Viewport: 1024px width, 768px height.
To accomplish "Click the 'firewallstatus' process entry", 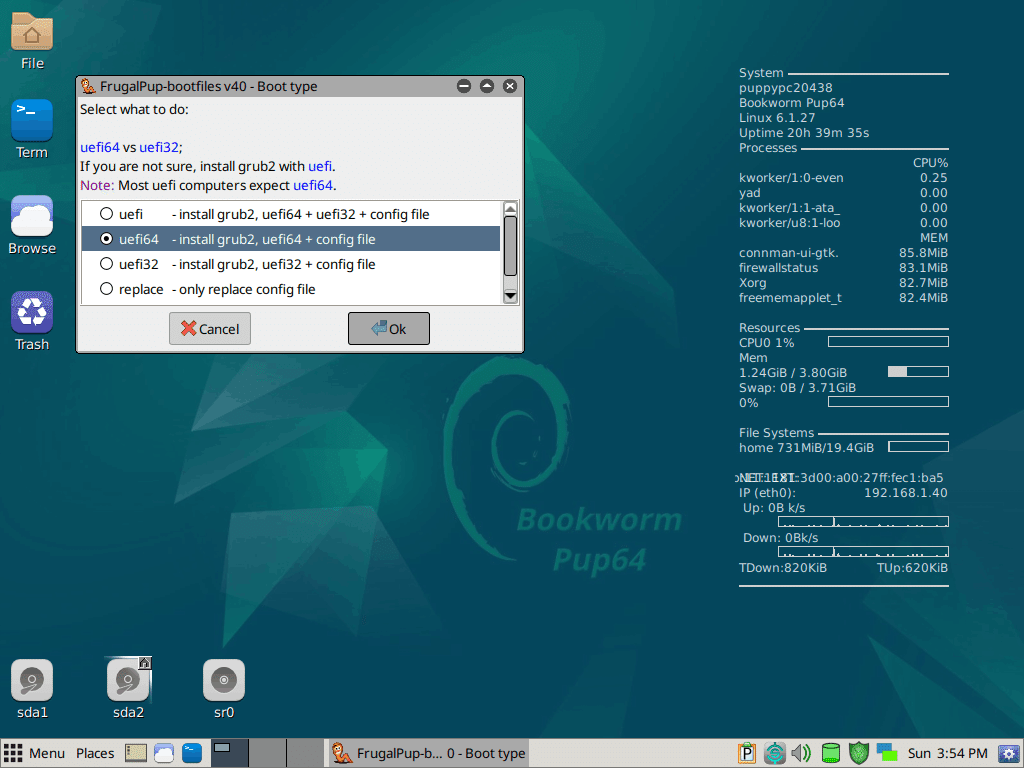I will (778, 268).
